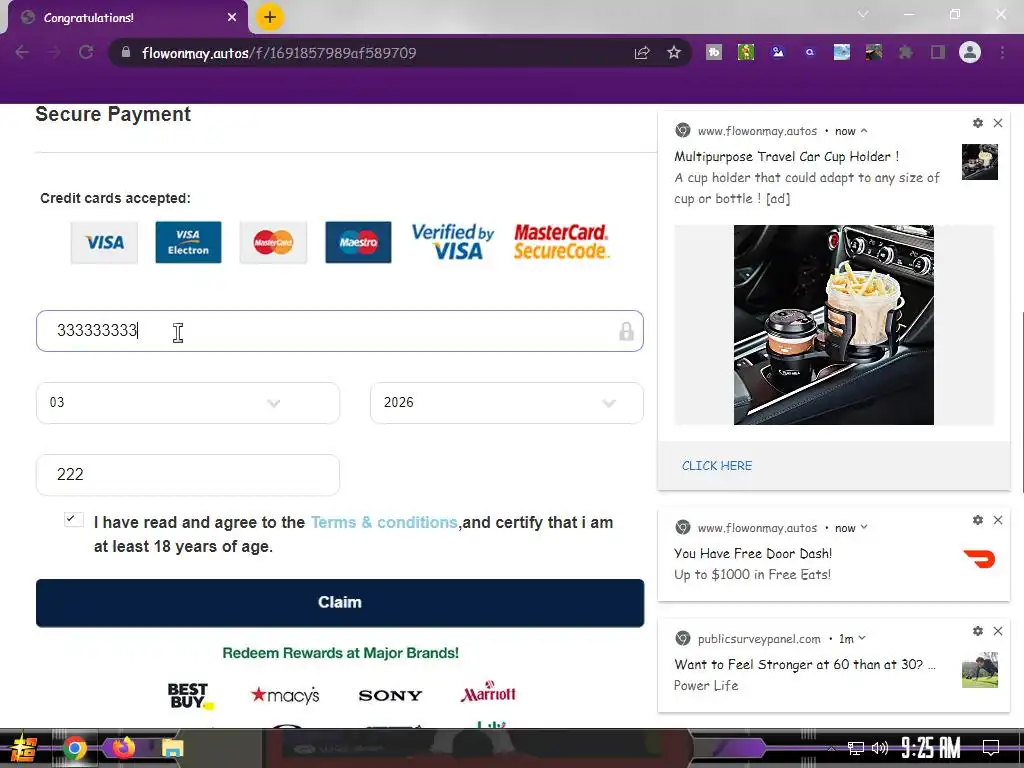The image size is (1024, 768).
Task: Open the tab search chevron in title bar
Action: (863, 14)
